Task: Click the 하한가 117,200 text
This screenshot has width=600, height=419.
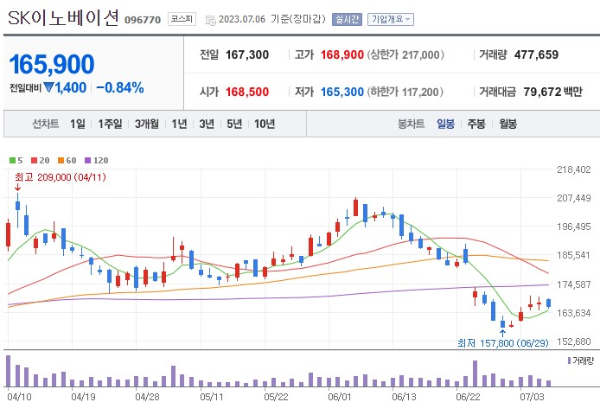Action: pos(406,92)
